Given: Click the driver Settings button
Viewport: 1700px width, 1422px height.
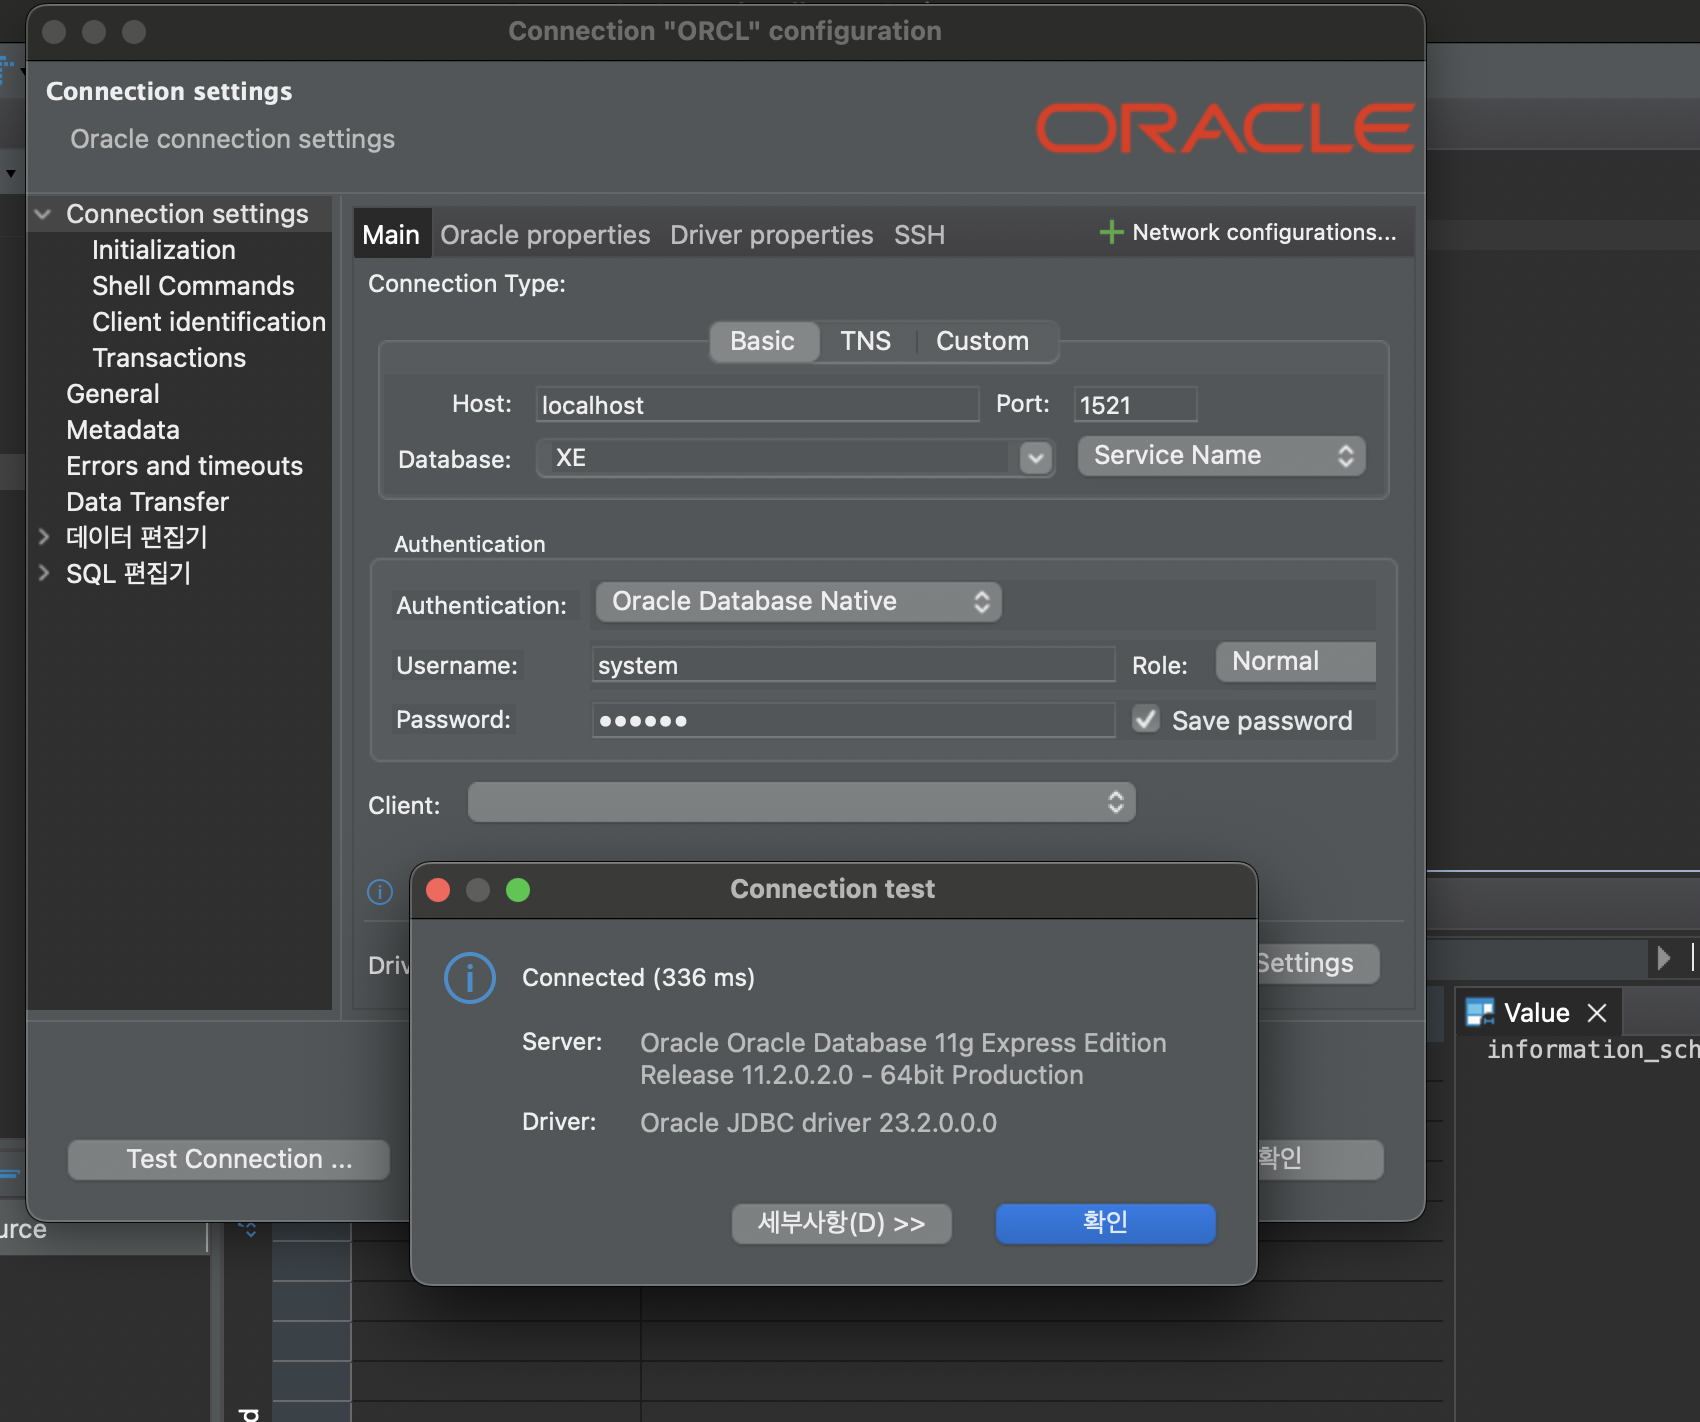Looking at the screenshot, I should coord(1317,963).
